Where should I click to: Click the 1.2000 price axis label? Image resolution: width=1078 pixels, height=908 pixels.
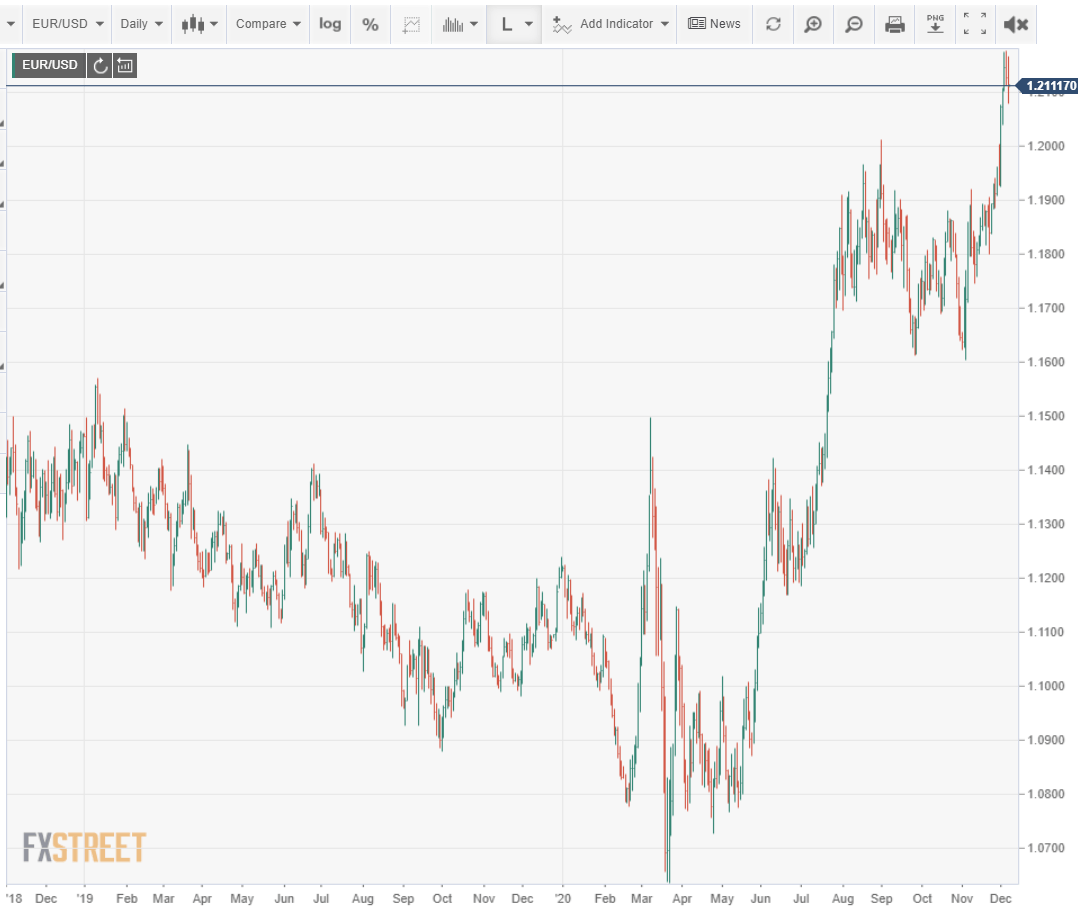[1046, 146]
